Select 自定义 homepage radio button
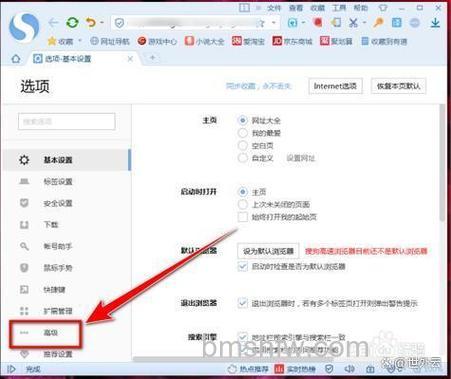The image size is (451, 379). click(243, 158)
